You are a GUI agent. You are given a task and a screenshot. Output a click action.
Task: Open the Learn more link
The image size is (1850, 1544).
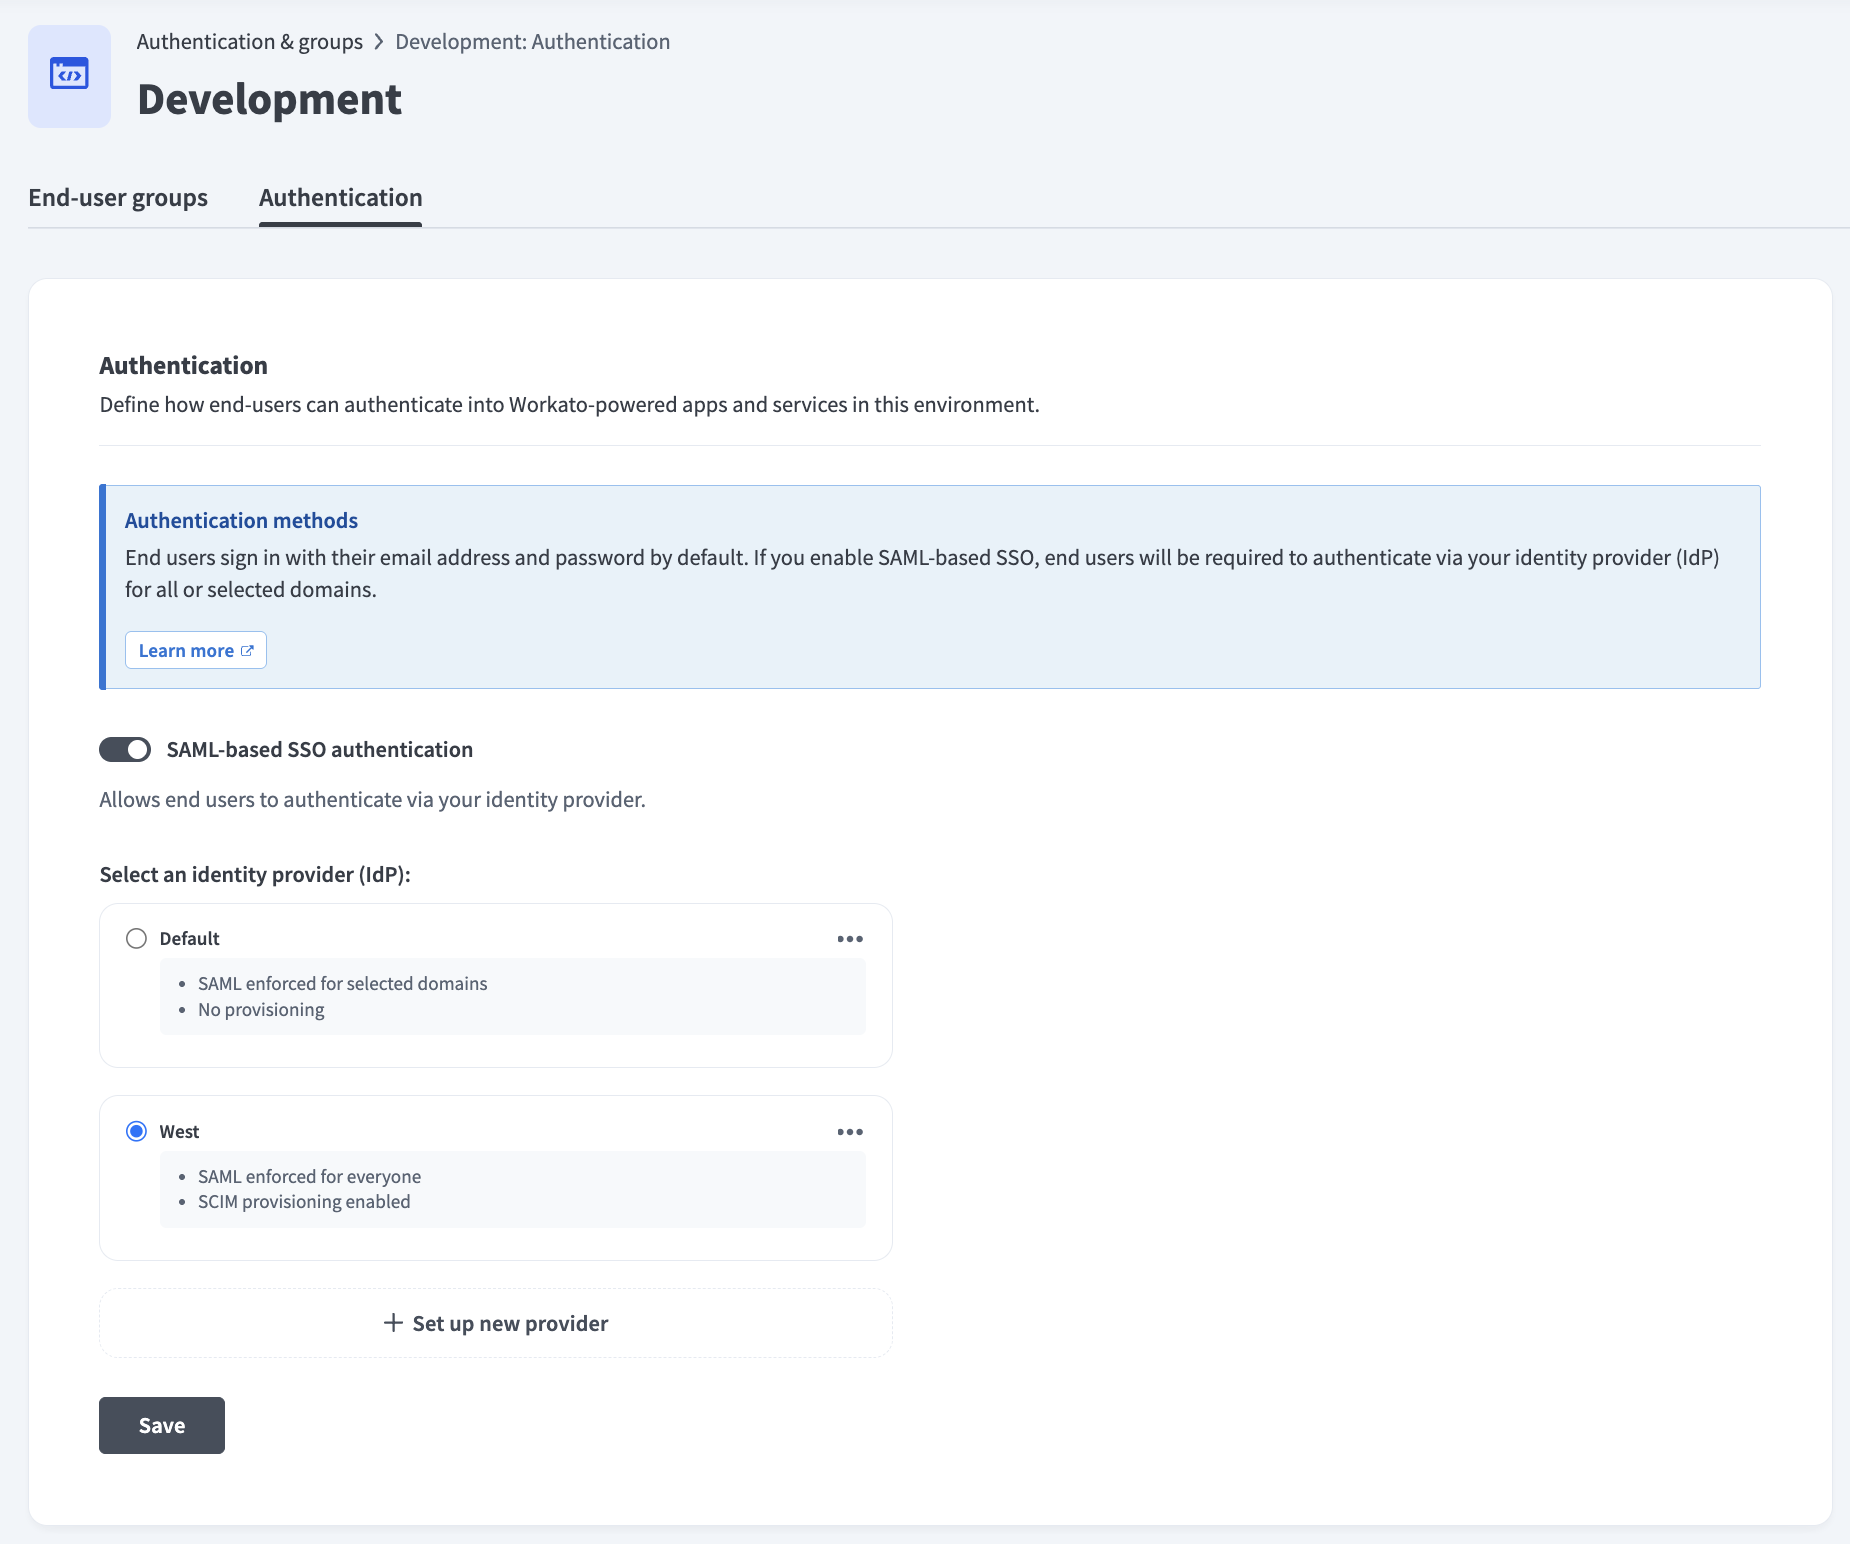tap(186, 651)
